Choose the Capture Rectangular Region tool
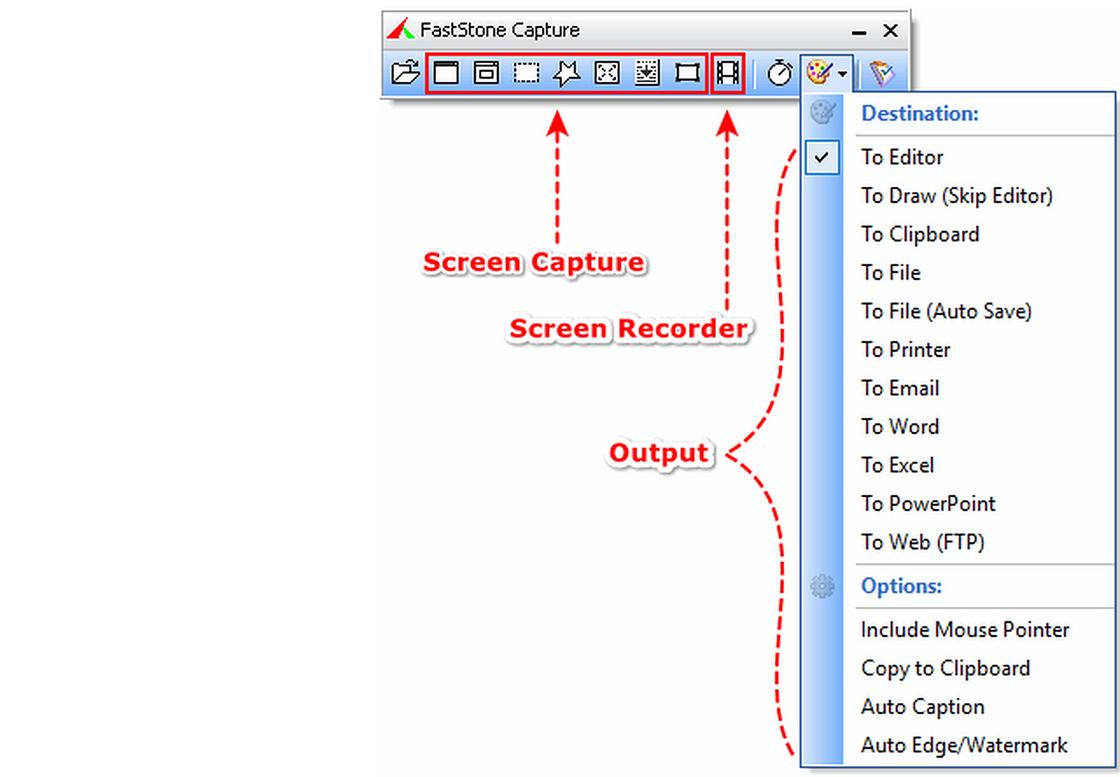The height and width of the screenshot is (777, 1120). click(526, 73)
